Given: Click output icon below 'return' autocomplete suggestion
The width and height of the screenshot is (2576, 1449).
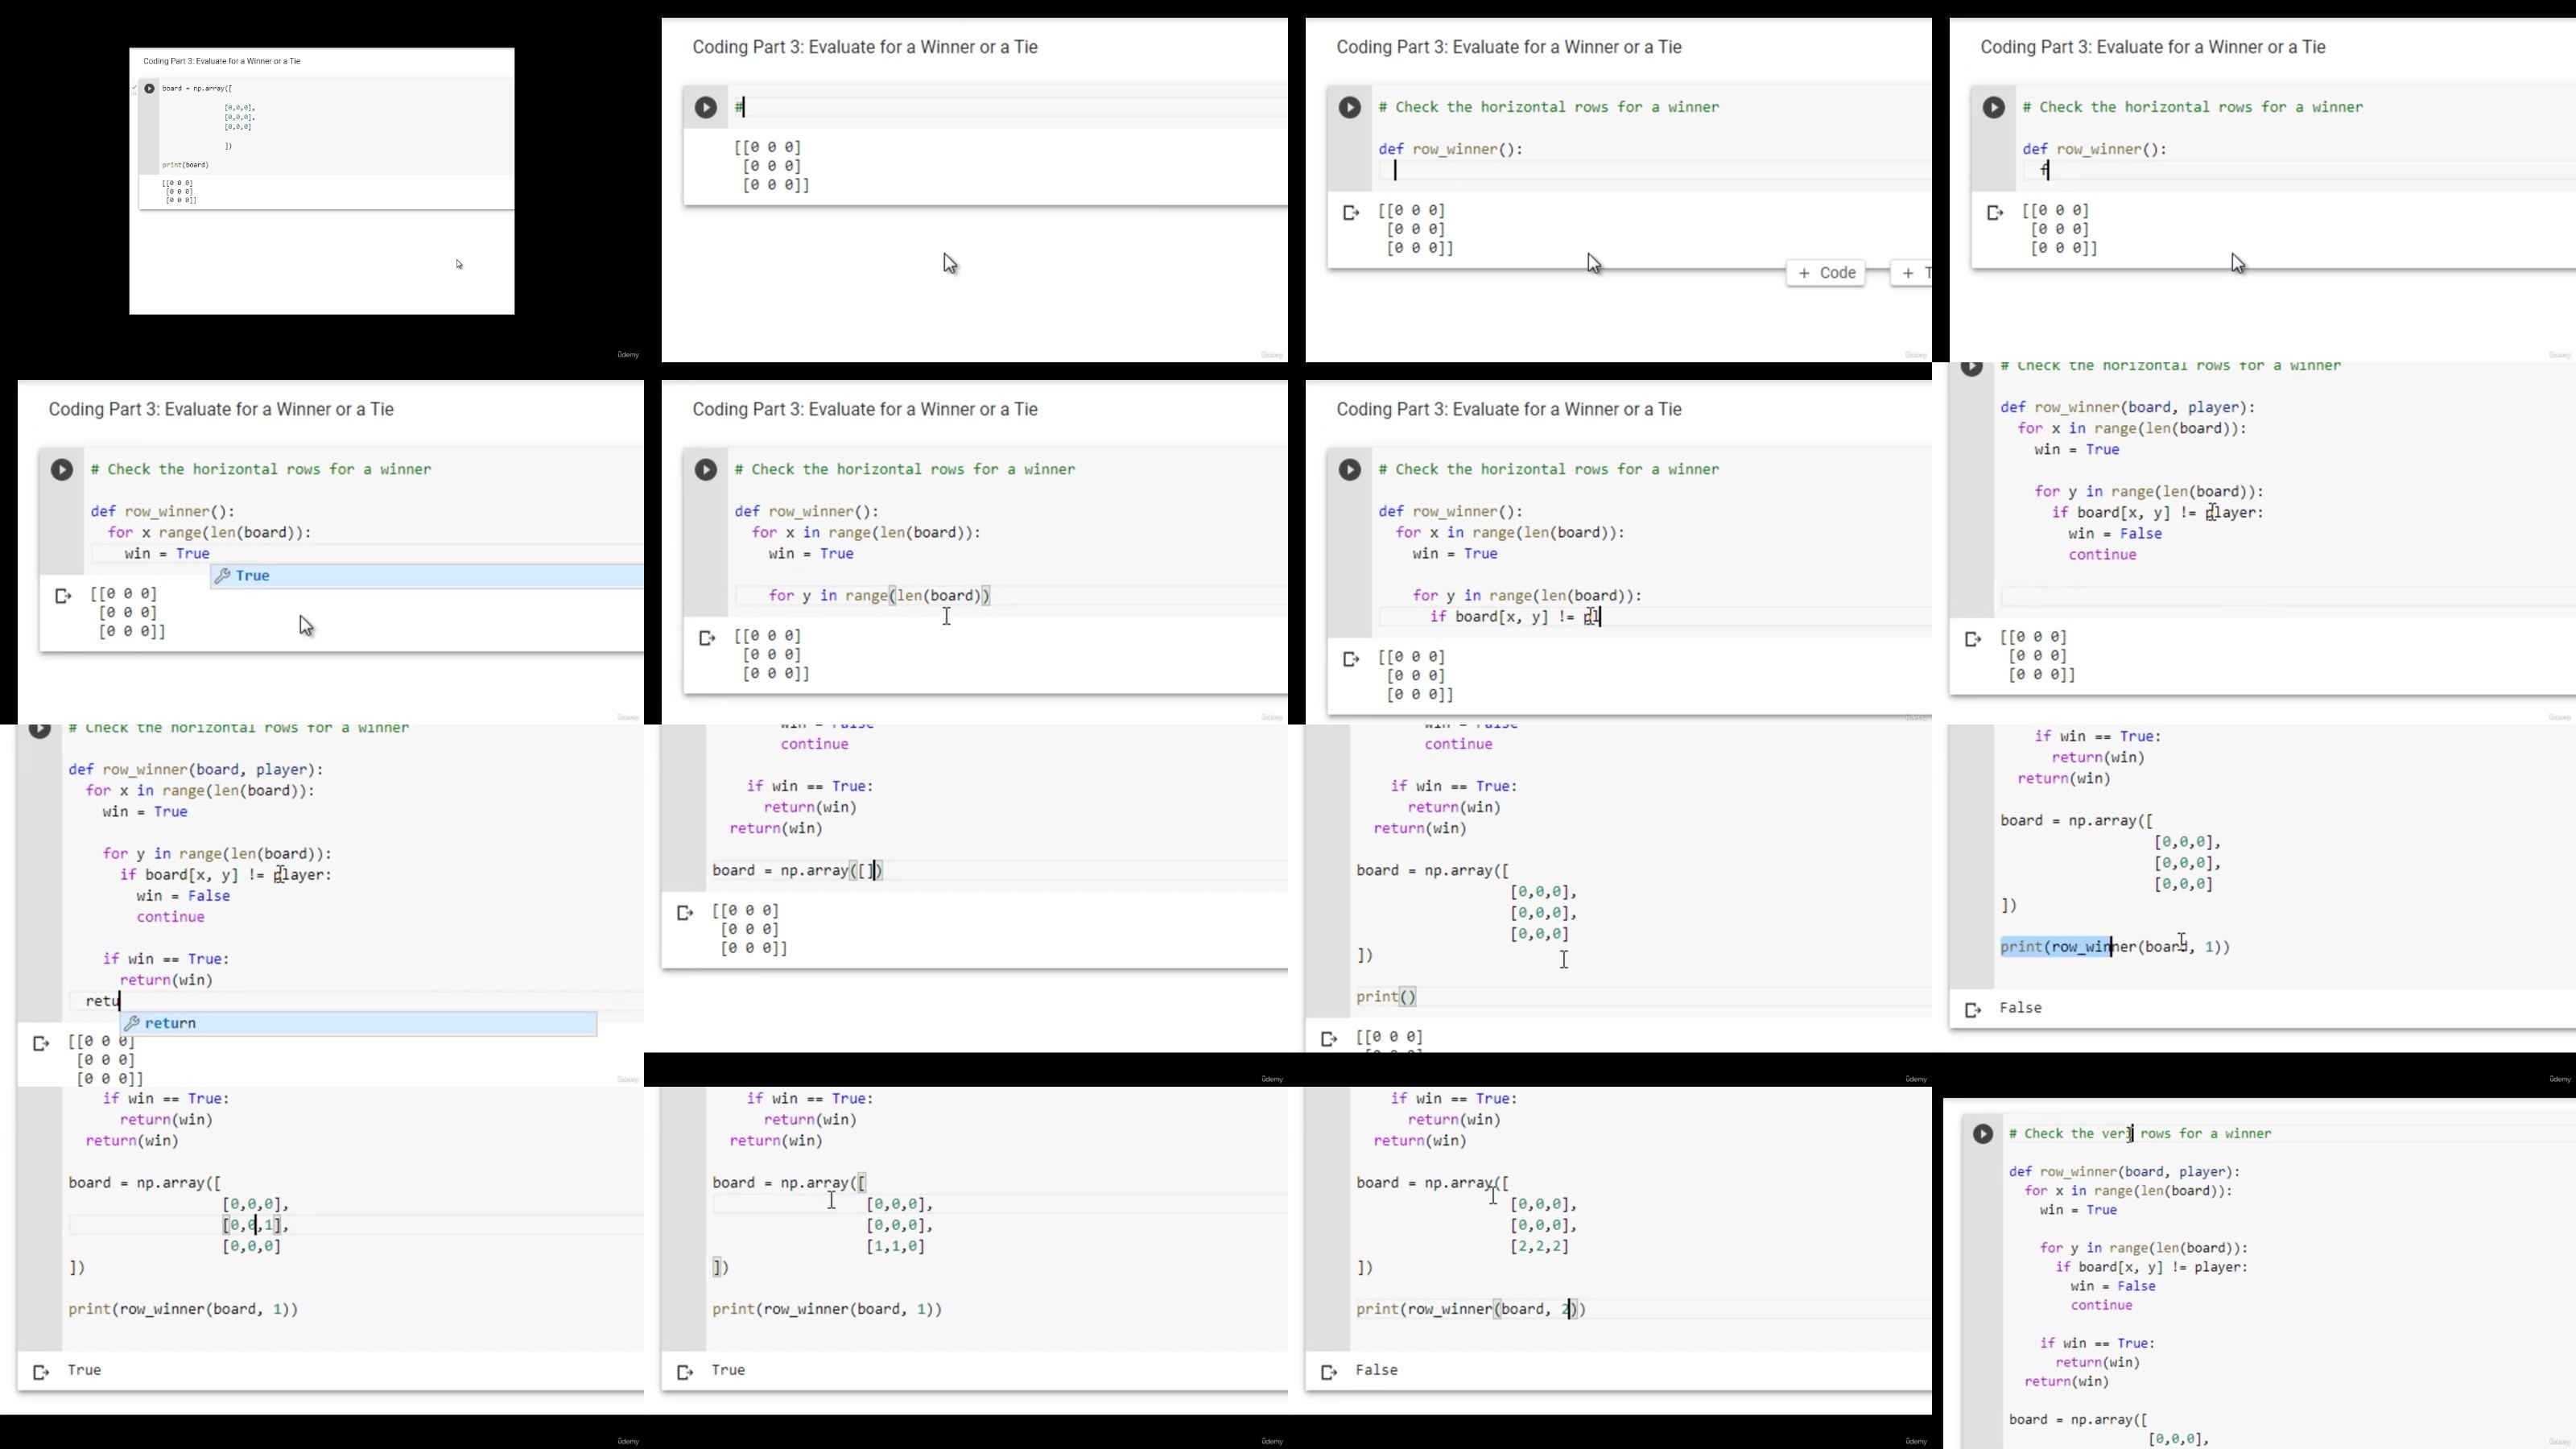Looking at the screenshot, I should pyautogui.click(x=41, y=1043).
